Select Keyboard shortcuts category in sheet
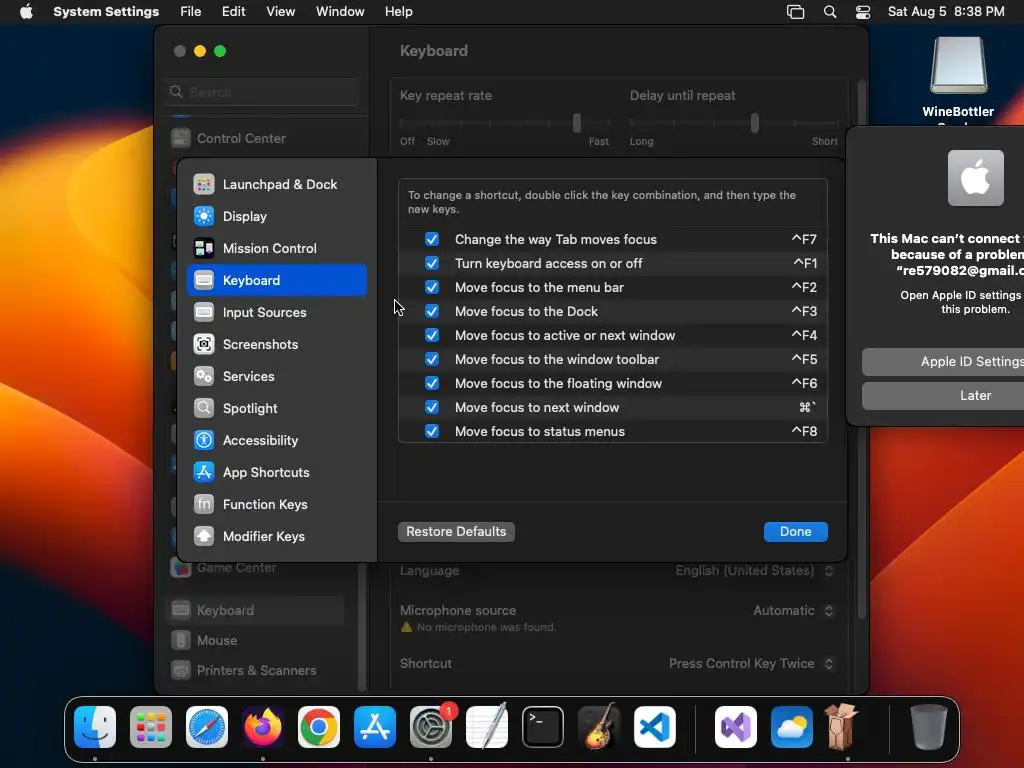Image resolution: width=1024 pixels, height=768 pixels. click(x=277, y=280)
